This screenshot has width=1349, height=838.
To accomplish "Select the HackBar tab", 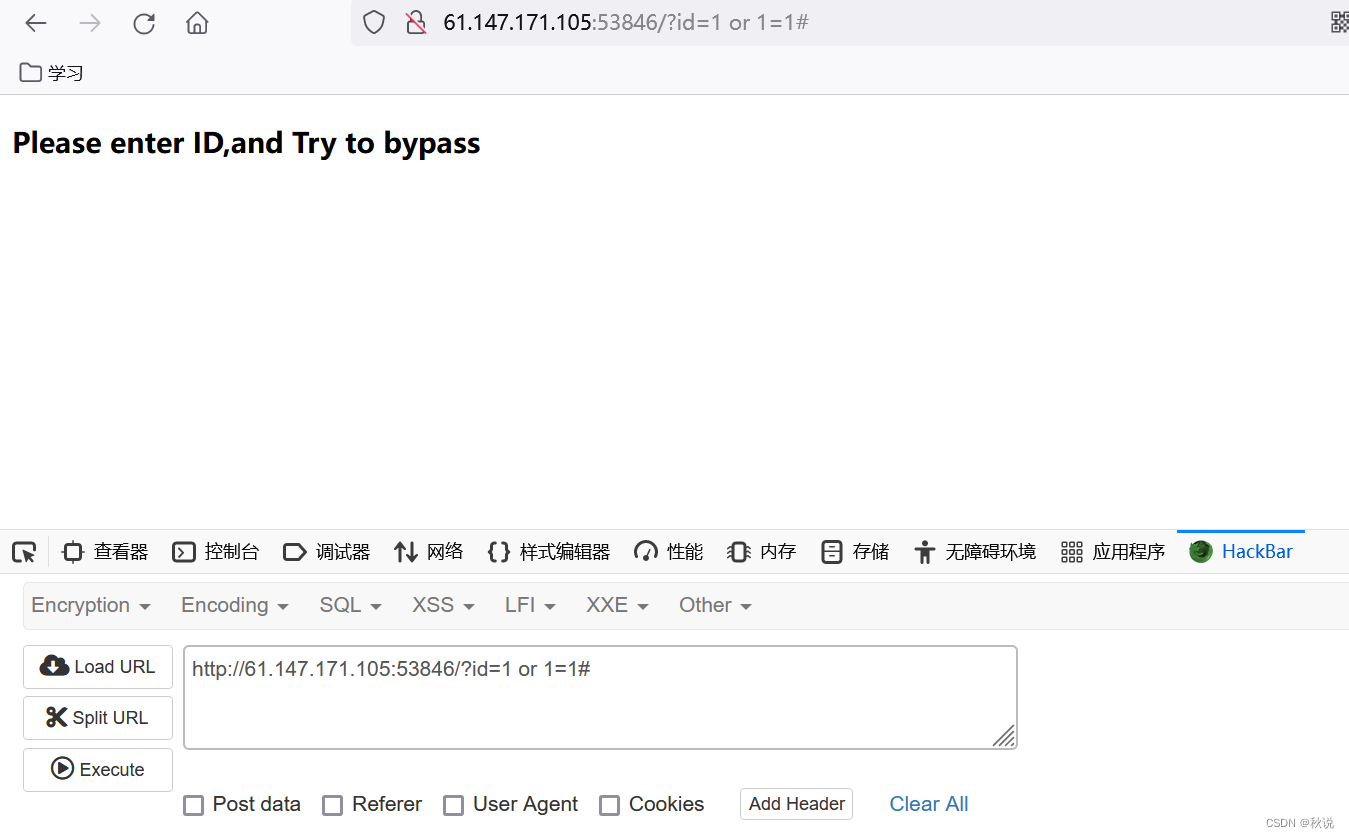I will pyautogui.click(x=1241, y=551).
